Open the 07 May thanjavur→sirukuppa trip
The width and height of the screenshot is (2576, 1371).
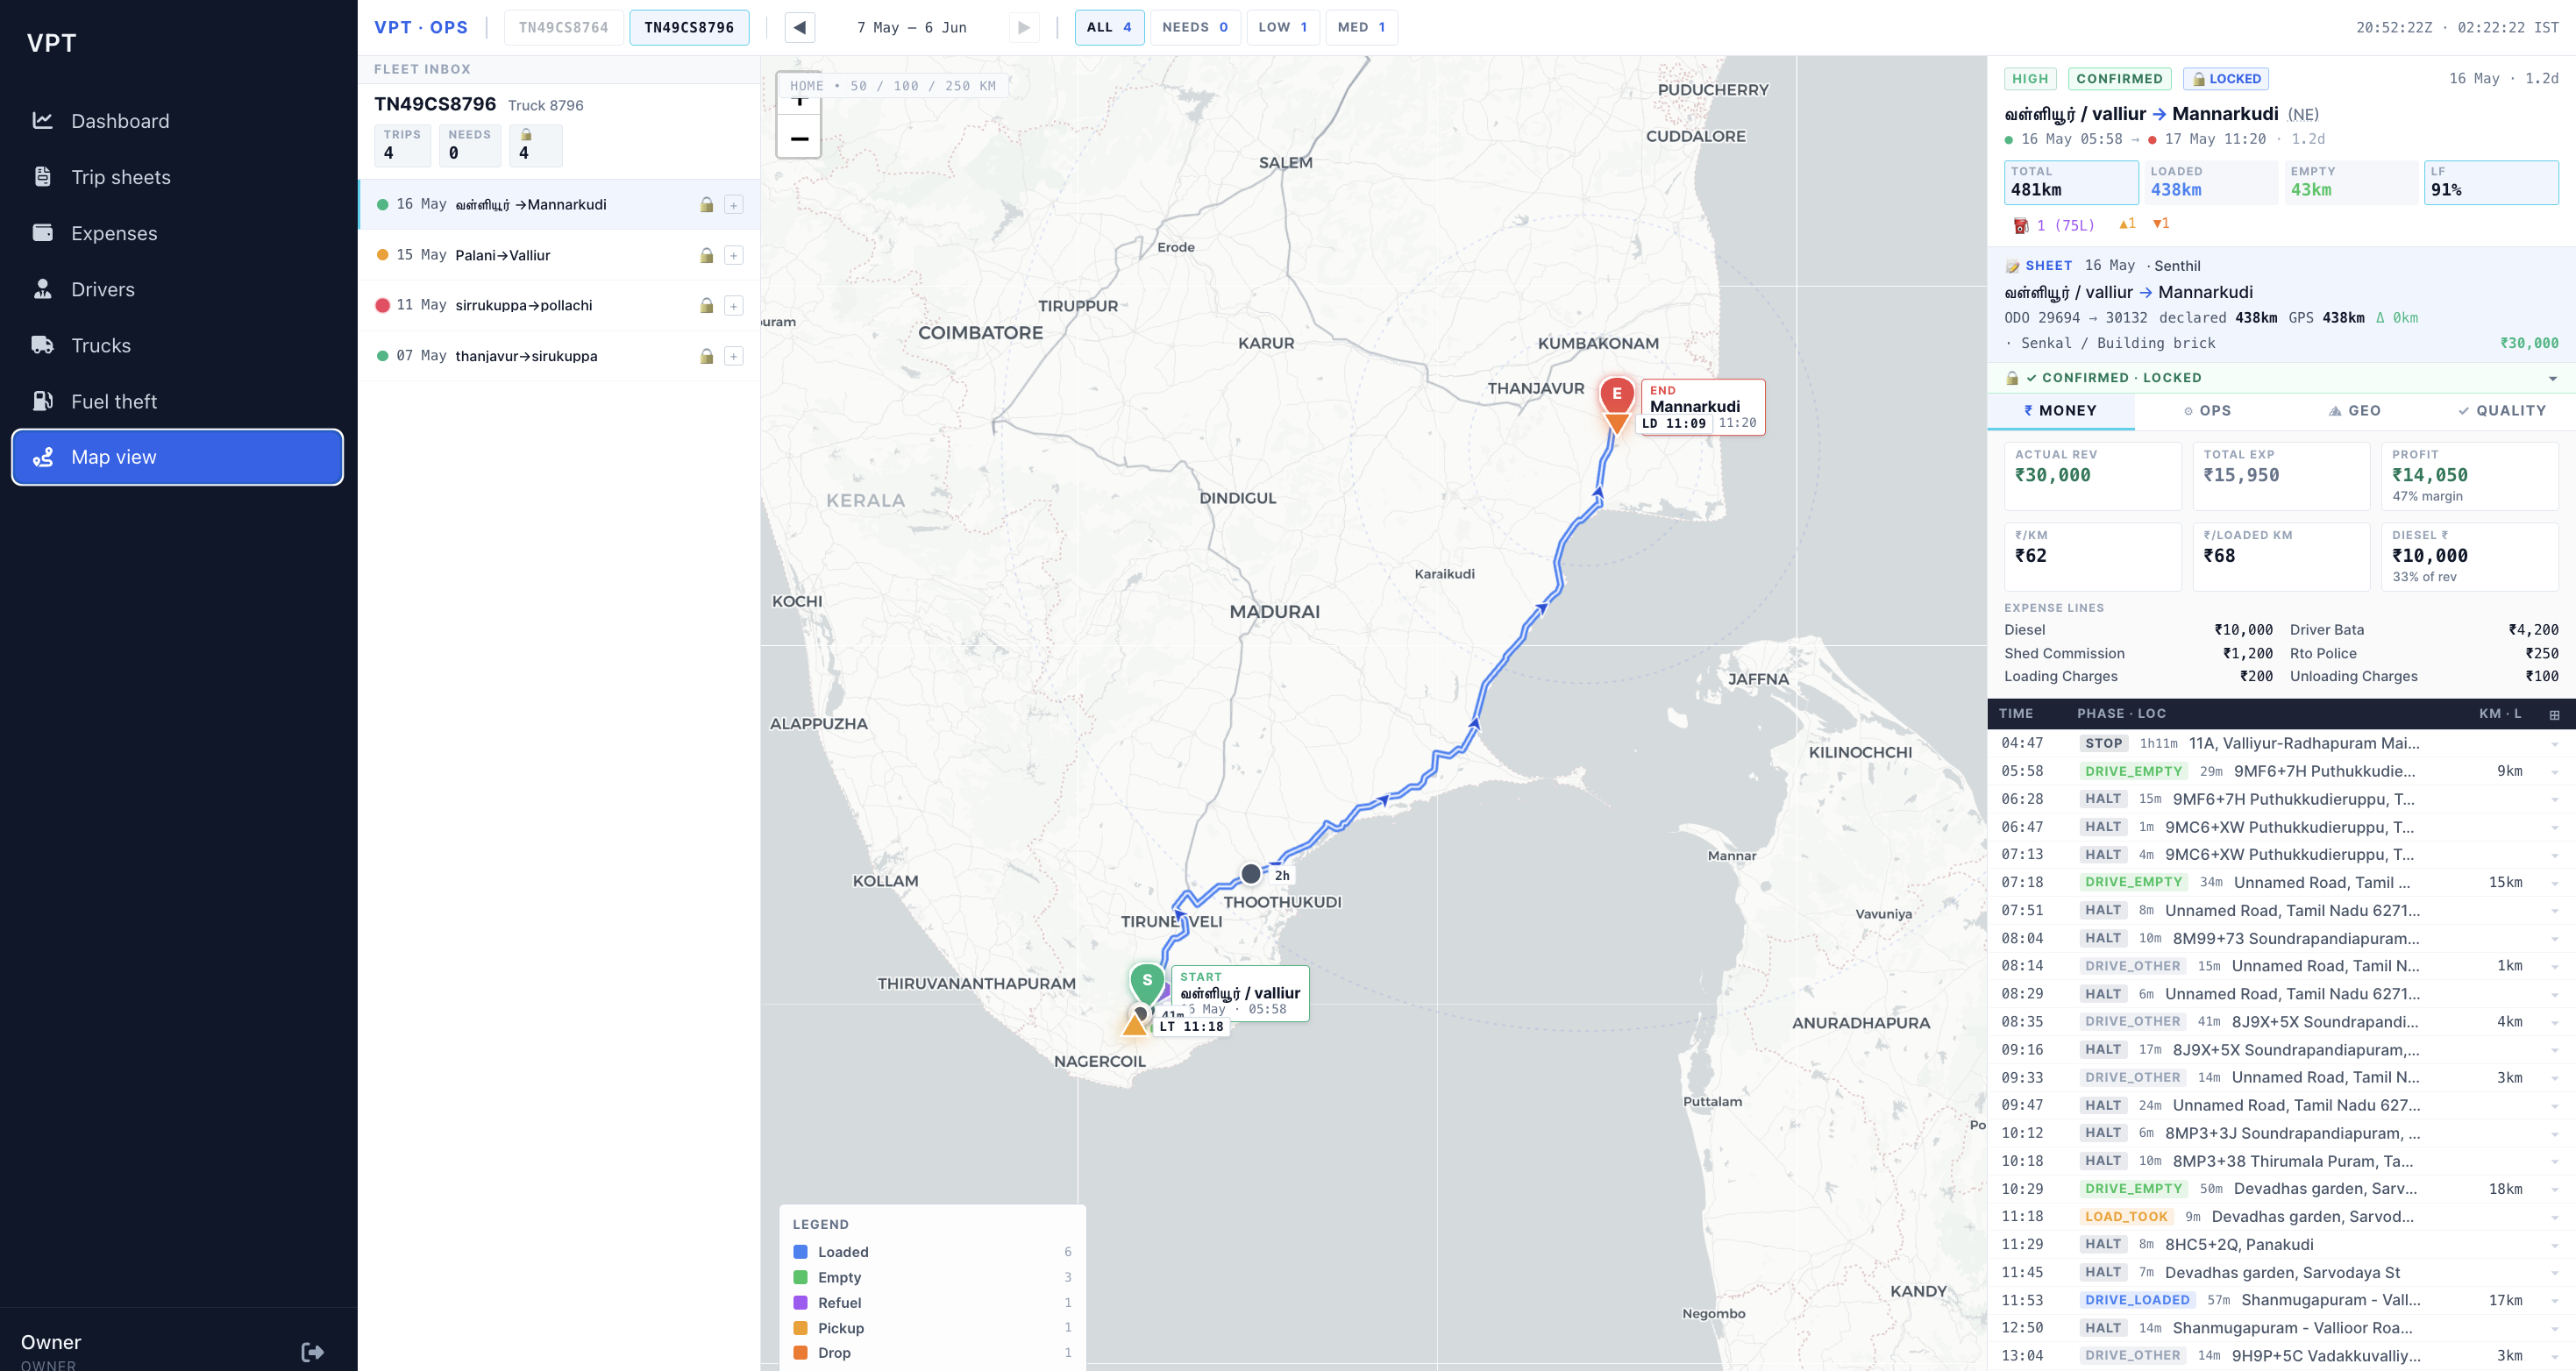pyautogui.click(x=559, y=356)
